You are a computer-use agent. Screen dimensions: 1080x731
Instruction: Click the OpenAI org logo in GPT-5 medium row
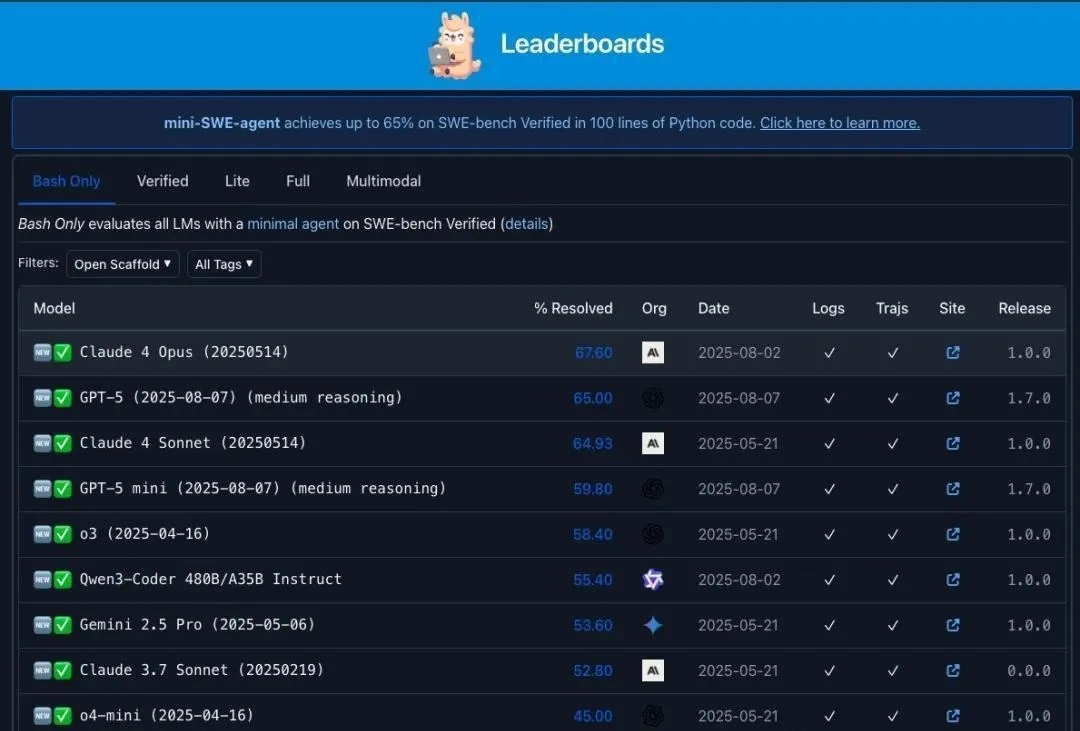[653, 398]
